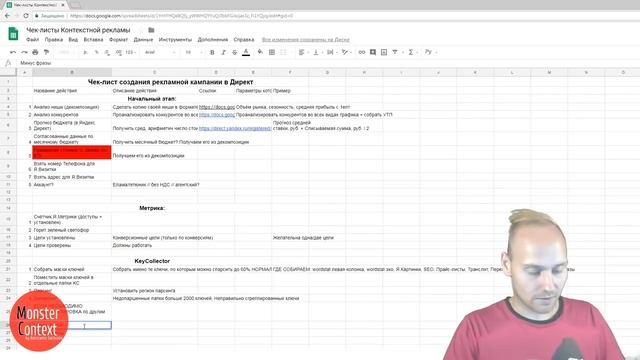Viewport: 640px width, 360px height.
Task: Open the Данные menu
Action: coord(143,40)
